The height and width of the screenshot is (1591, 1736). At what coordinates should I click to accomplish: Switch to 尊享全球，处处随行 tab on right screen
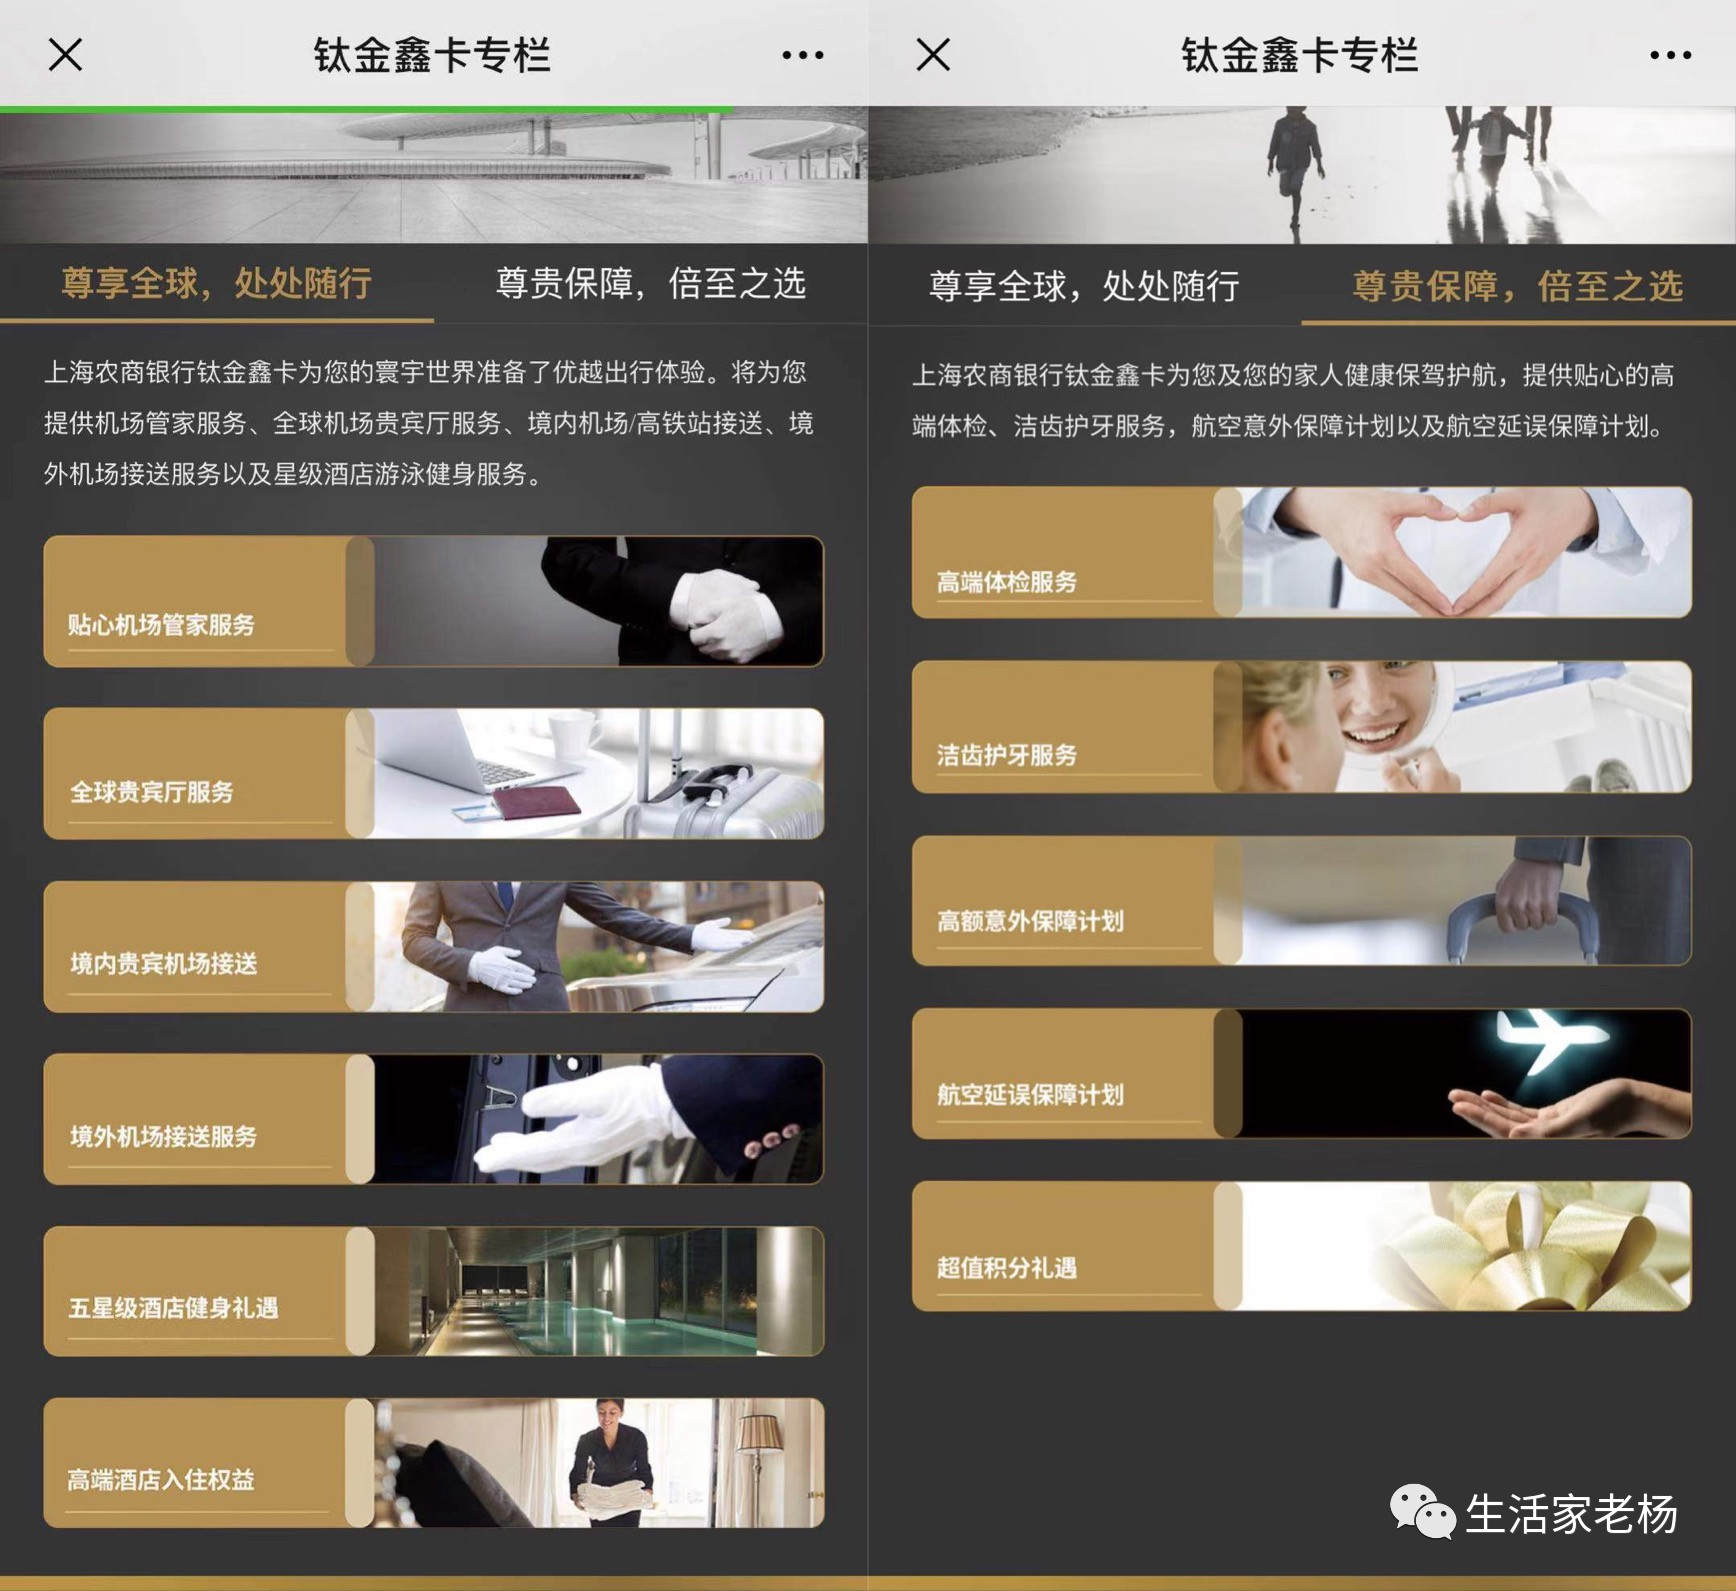(x=1085, y=286)
